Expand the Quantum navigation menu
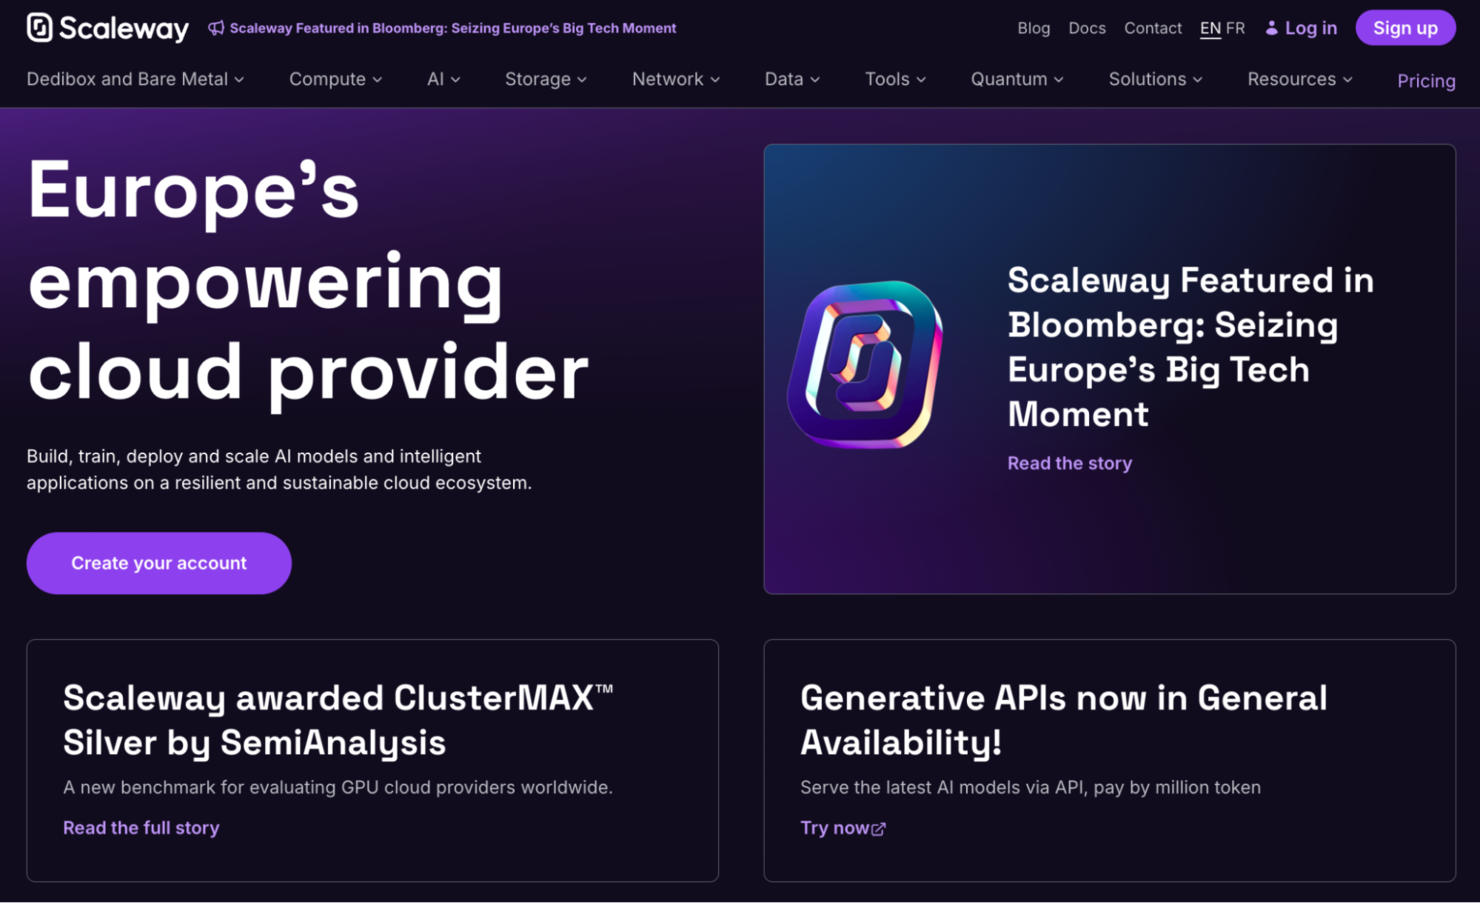This screenshot has width=1480, height=903. (x=1016, y=79)
